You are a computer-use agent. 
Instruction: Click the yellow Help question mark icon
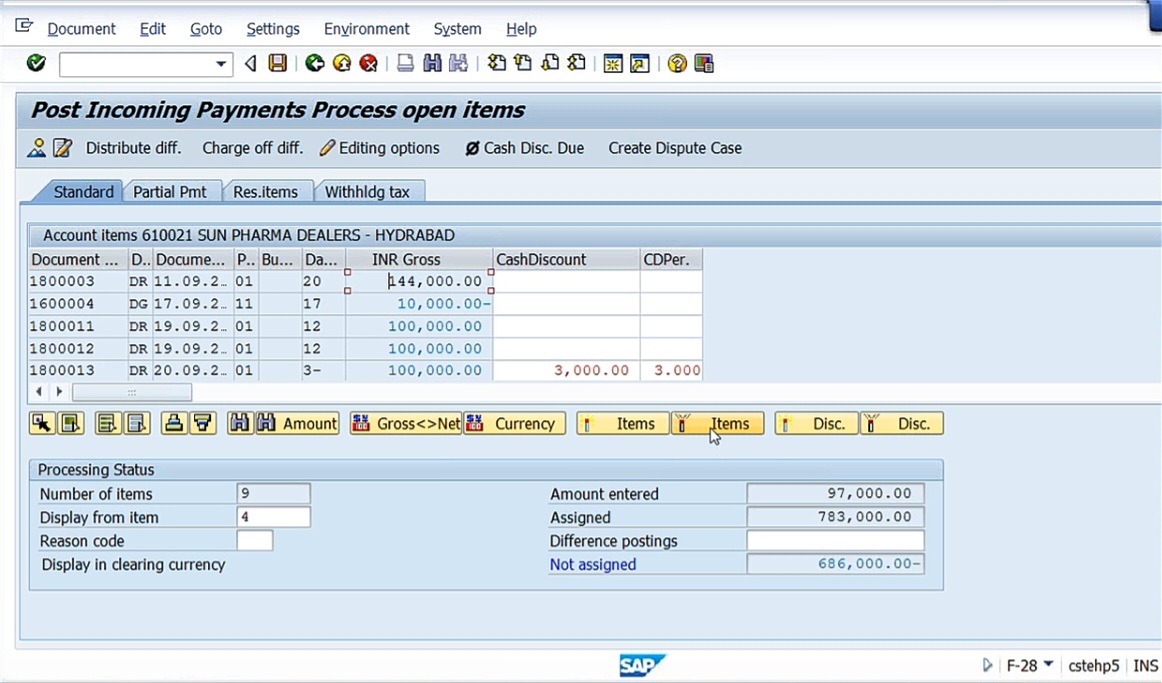click(x=677, y=64)
